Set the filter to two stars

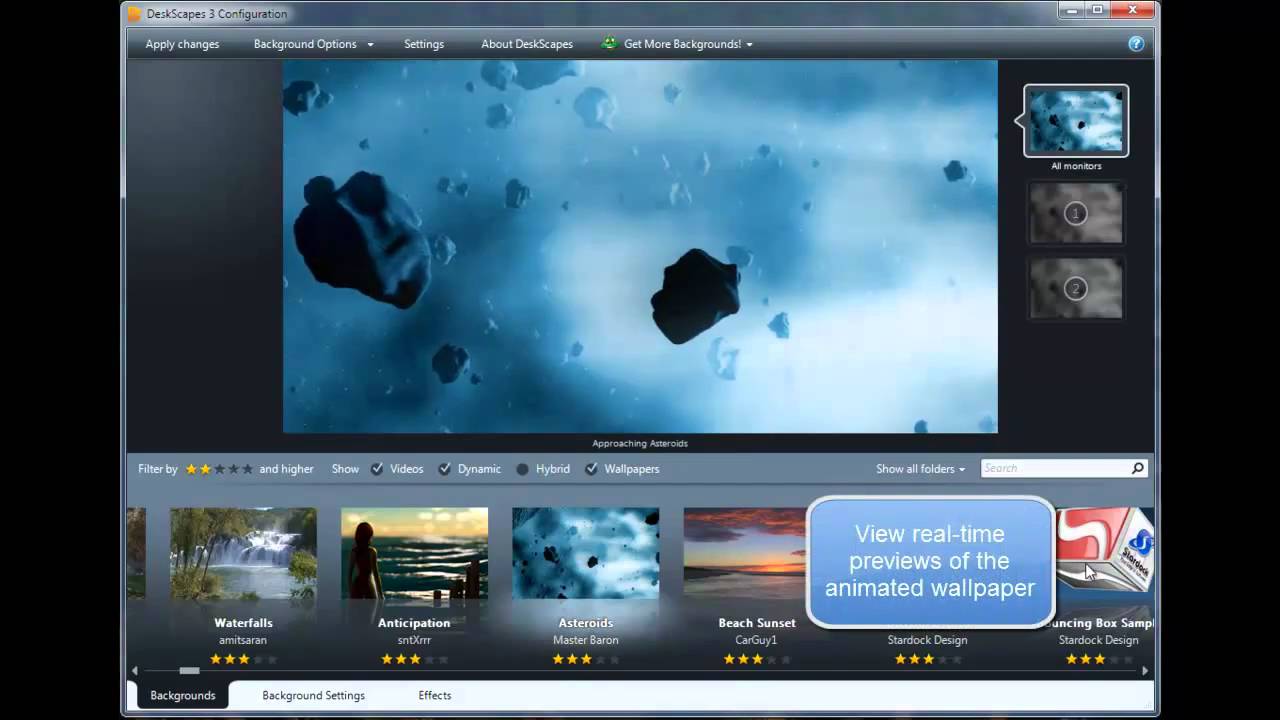[x=205, y=468]
